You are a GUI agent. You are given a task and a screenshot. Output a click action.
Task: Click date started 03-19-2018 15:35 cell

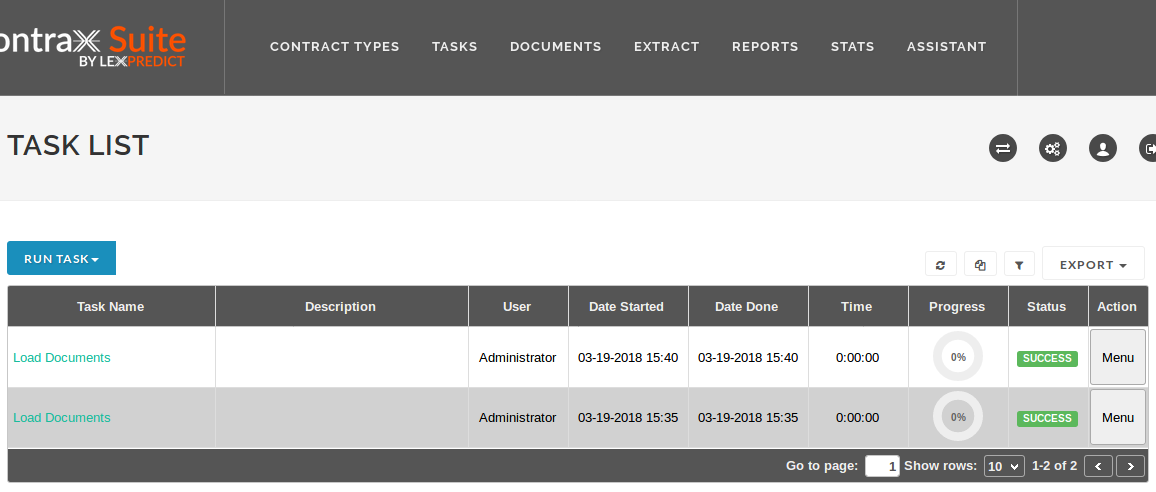click(628, 417)
